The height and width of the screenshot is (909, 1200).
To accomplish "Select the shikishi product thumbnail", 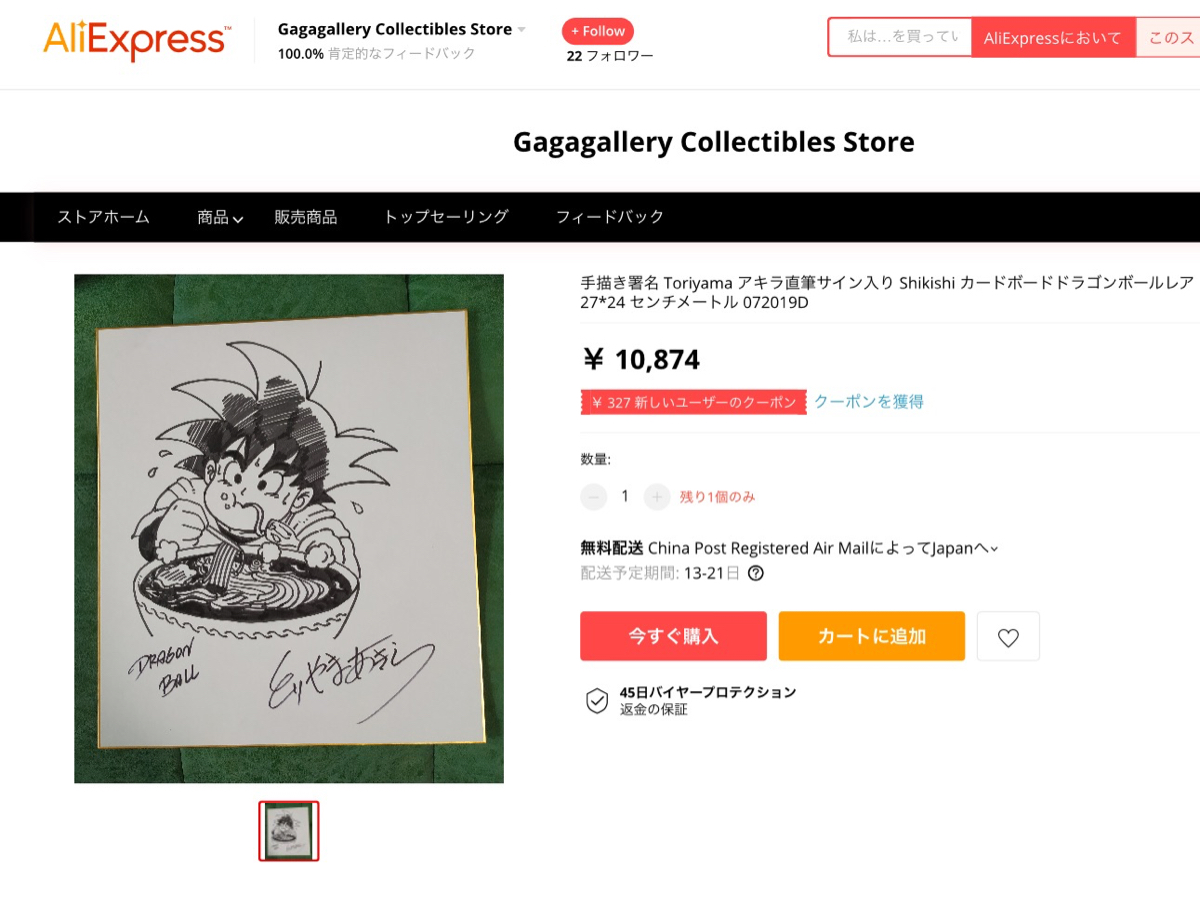I will tap(288, 831).
